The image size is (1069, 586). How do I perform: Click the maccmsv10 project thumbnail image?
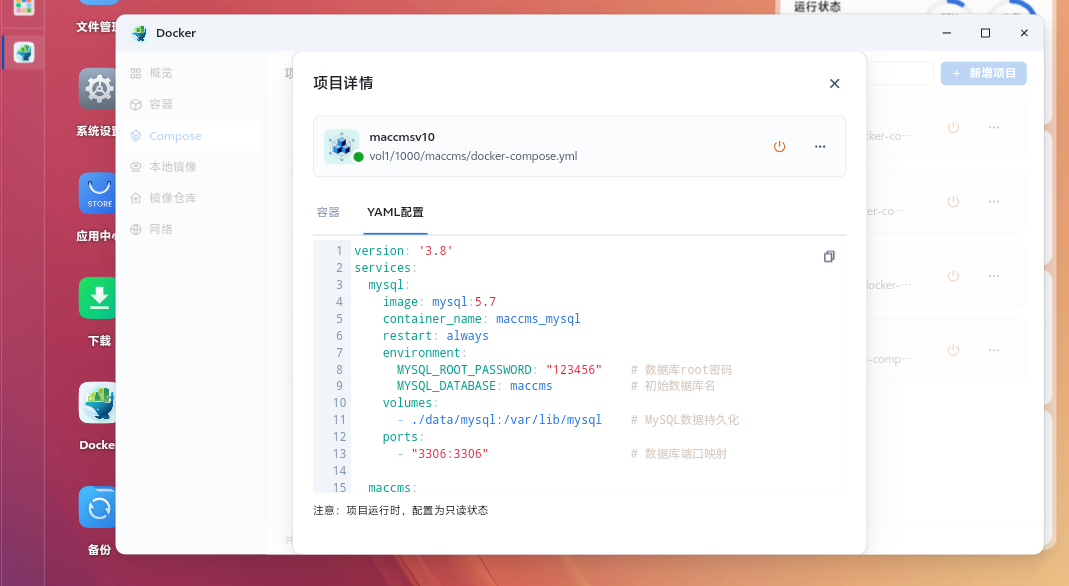pos(343,145)
